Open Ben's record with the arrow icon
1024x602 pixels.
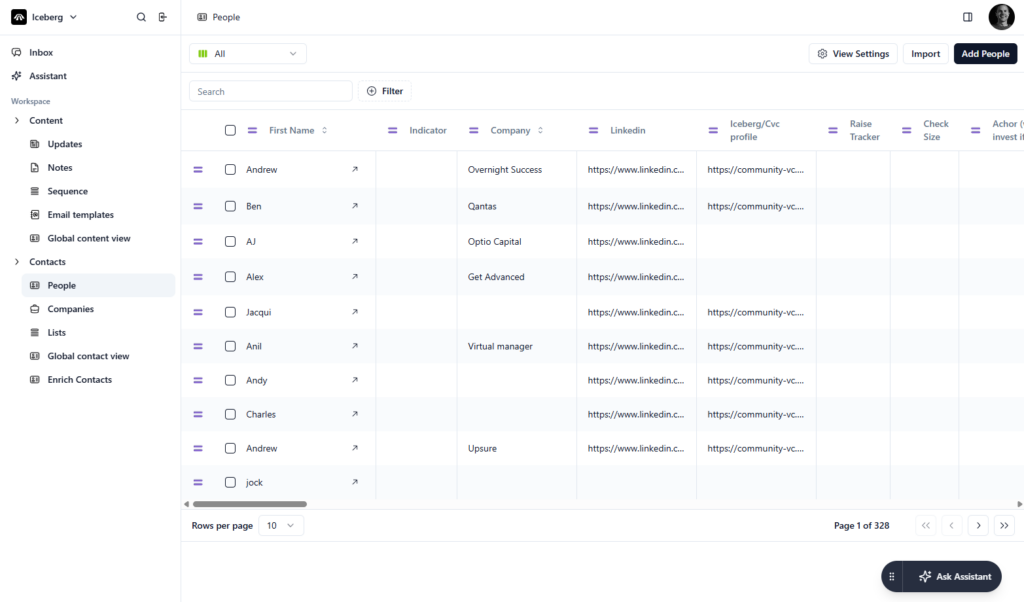354,206
